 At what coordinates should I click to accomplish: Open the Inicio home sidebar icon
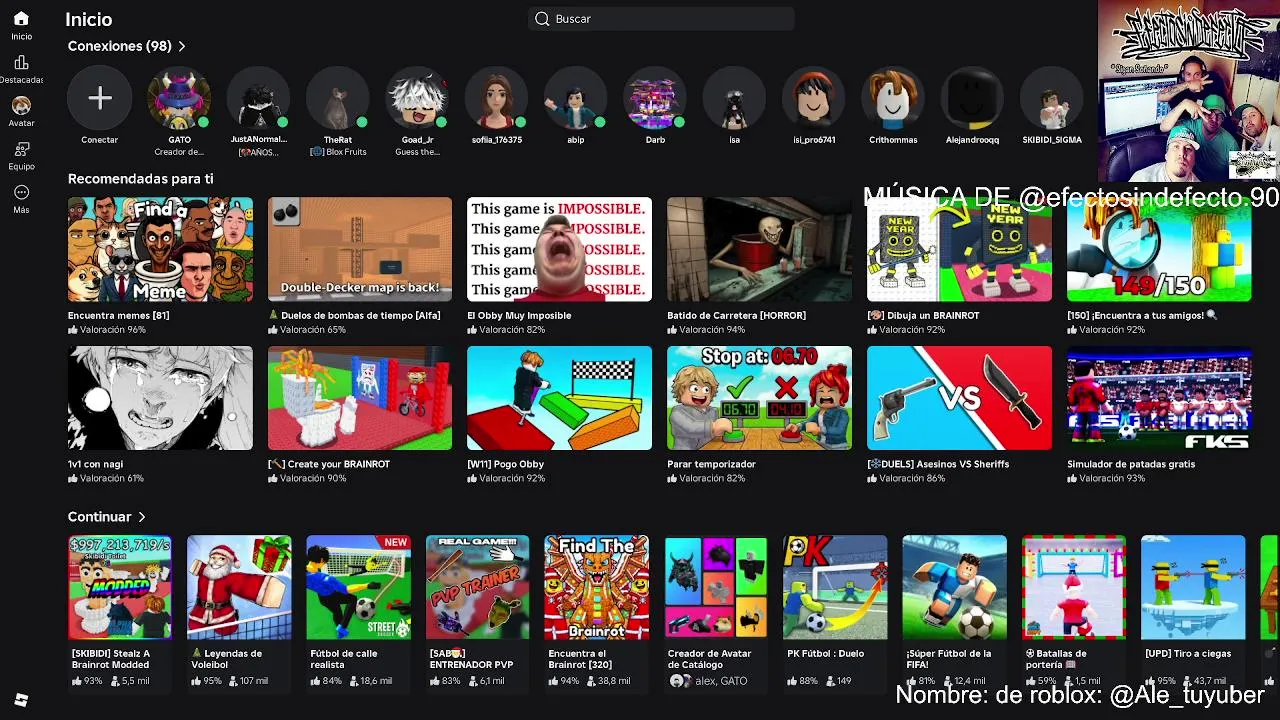click(x=21, y=19)
